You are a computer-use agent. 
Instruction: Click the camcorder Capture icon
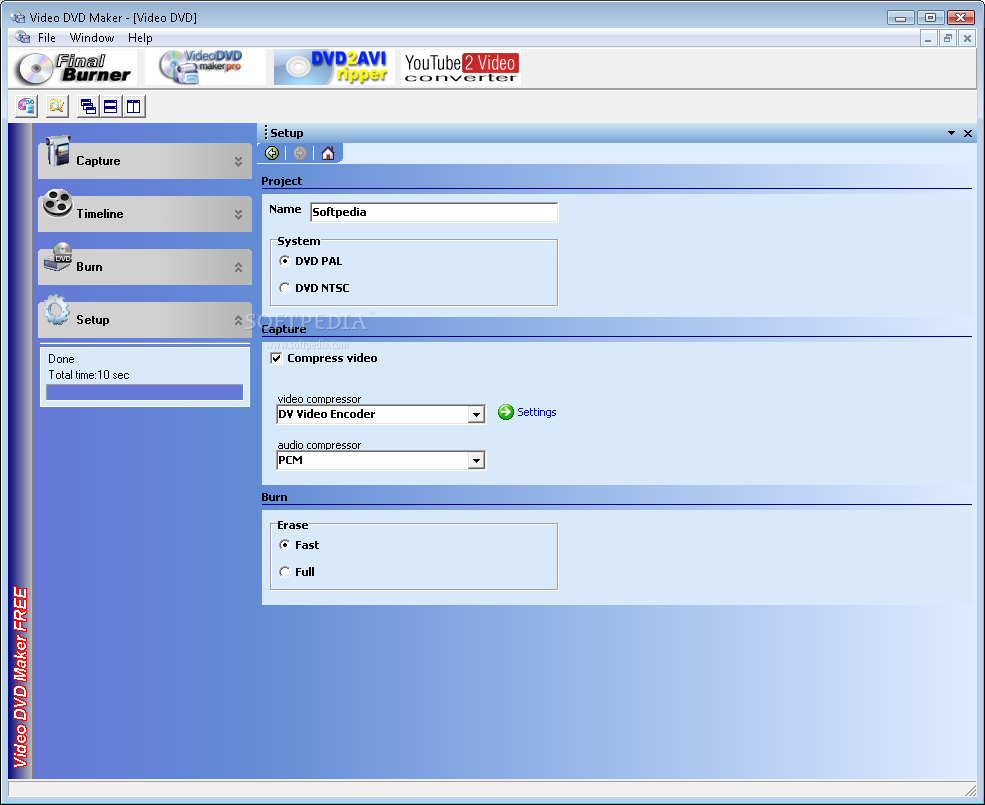pos(58,151)
